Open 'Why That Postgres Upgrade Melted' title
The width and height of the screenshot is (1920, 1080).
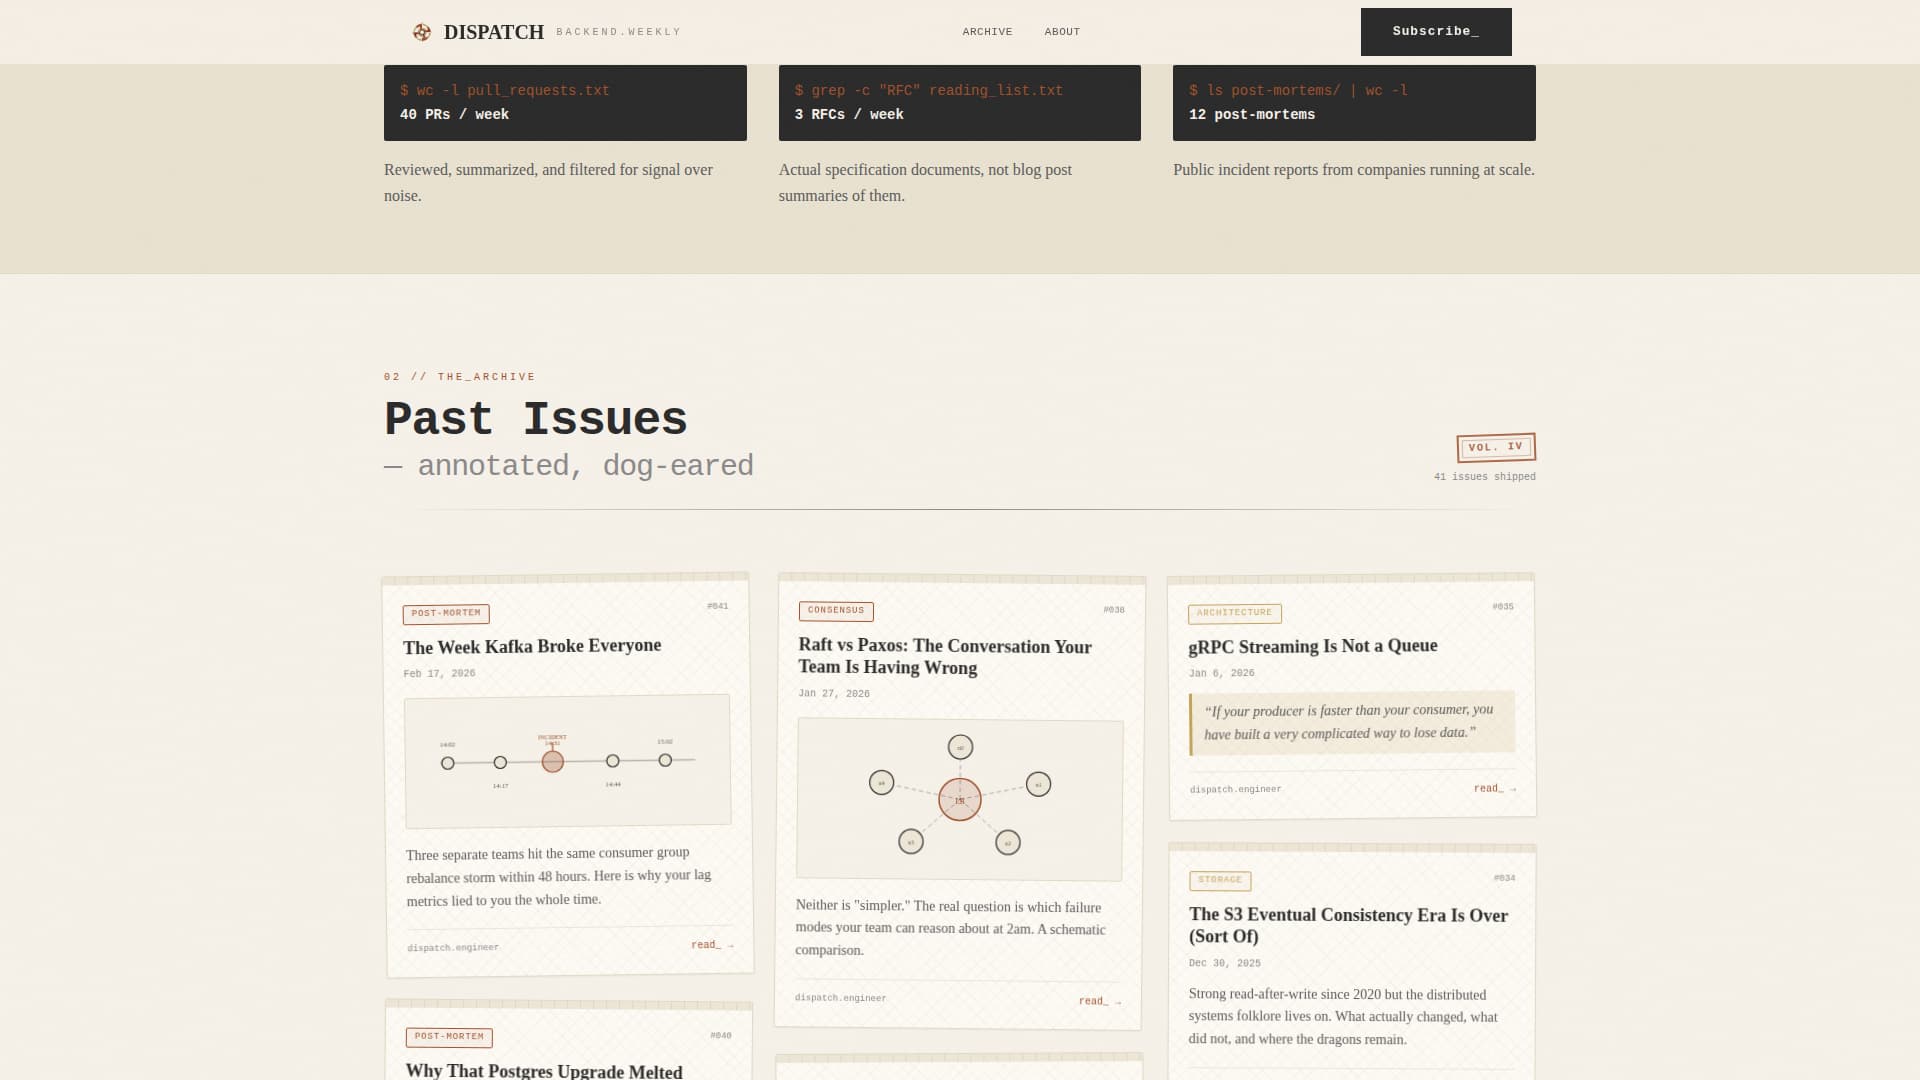pyautogui.click(x=544, y=1070)
